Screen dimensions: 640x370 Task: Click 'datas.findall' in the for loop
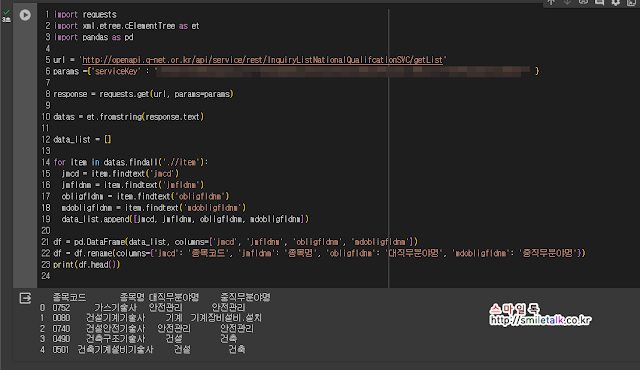point(130,162)
